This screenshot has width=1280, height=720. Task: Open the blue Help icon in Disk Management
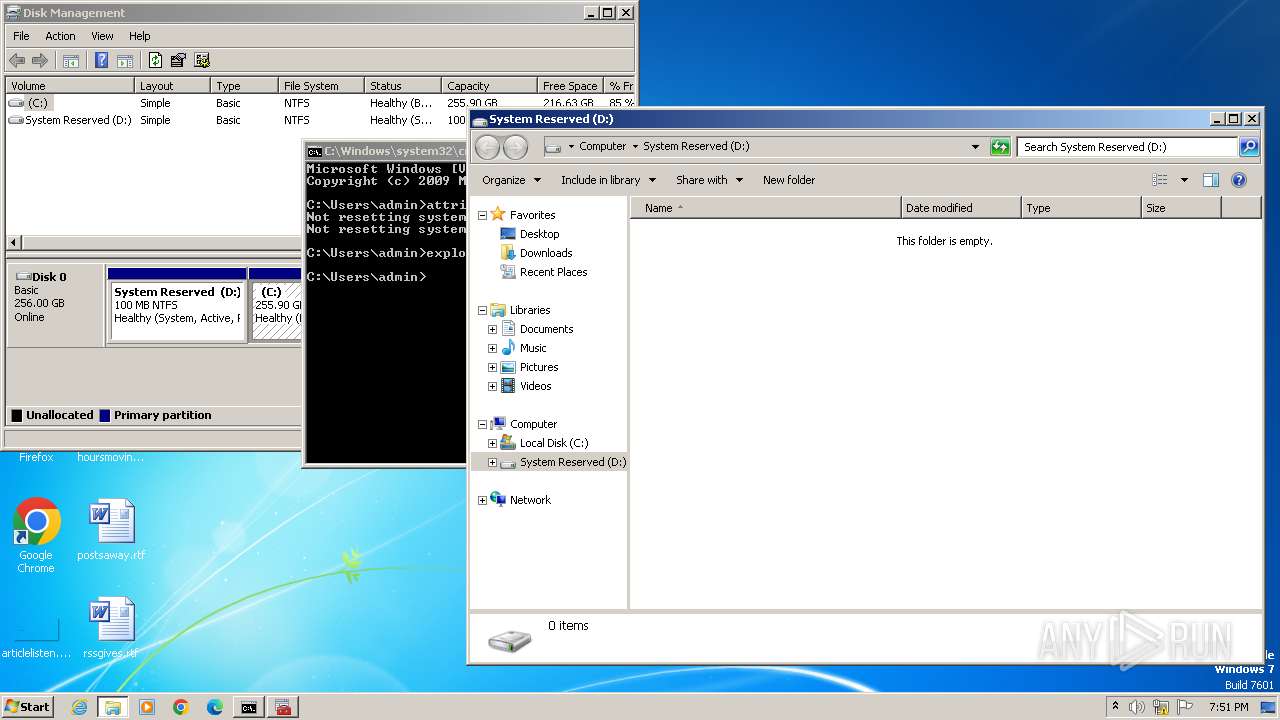pos(101,61)
